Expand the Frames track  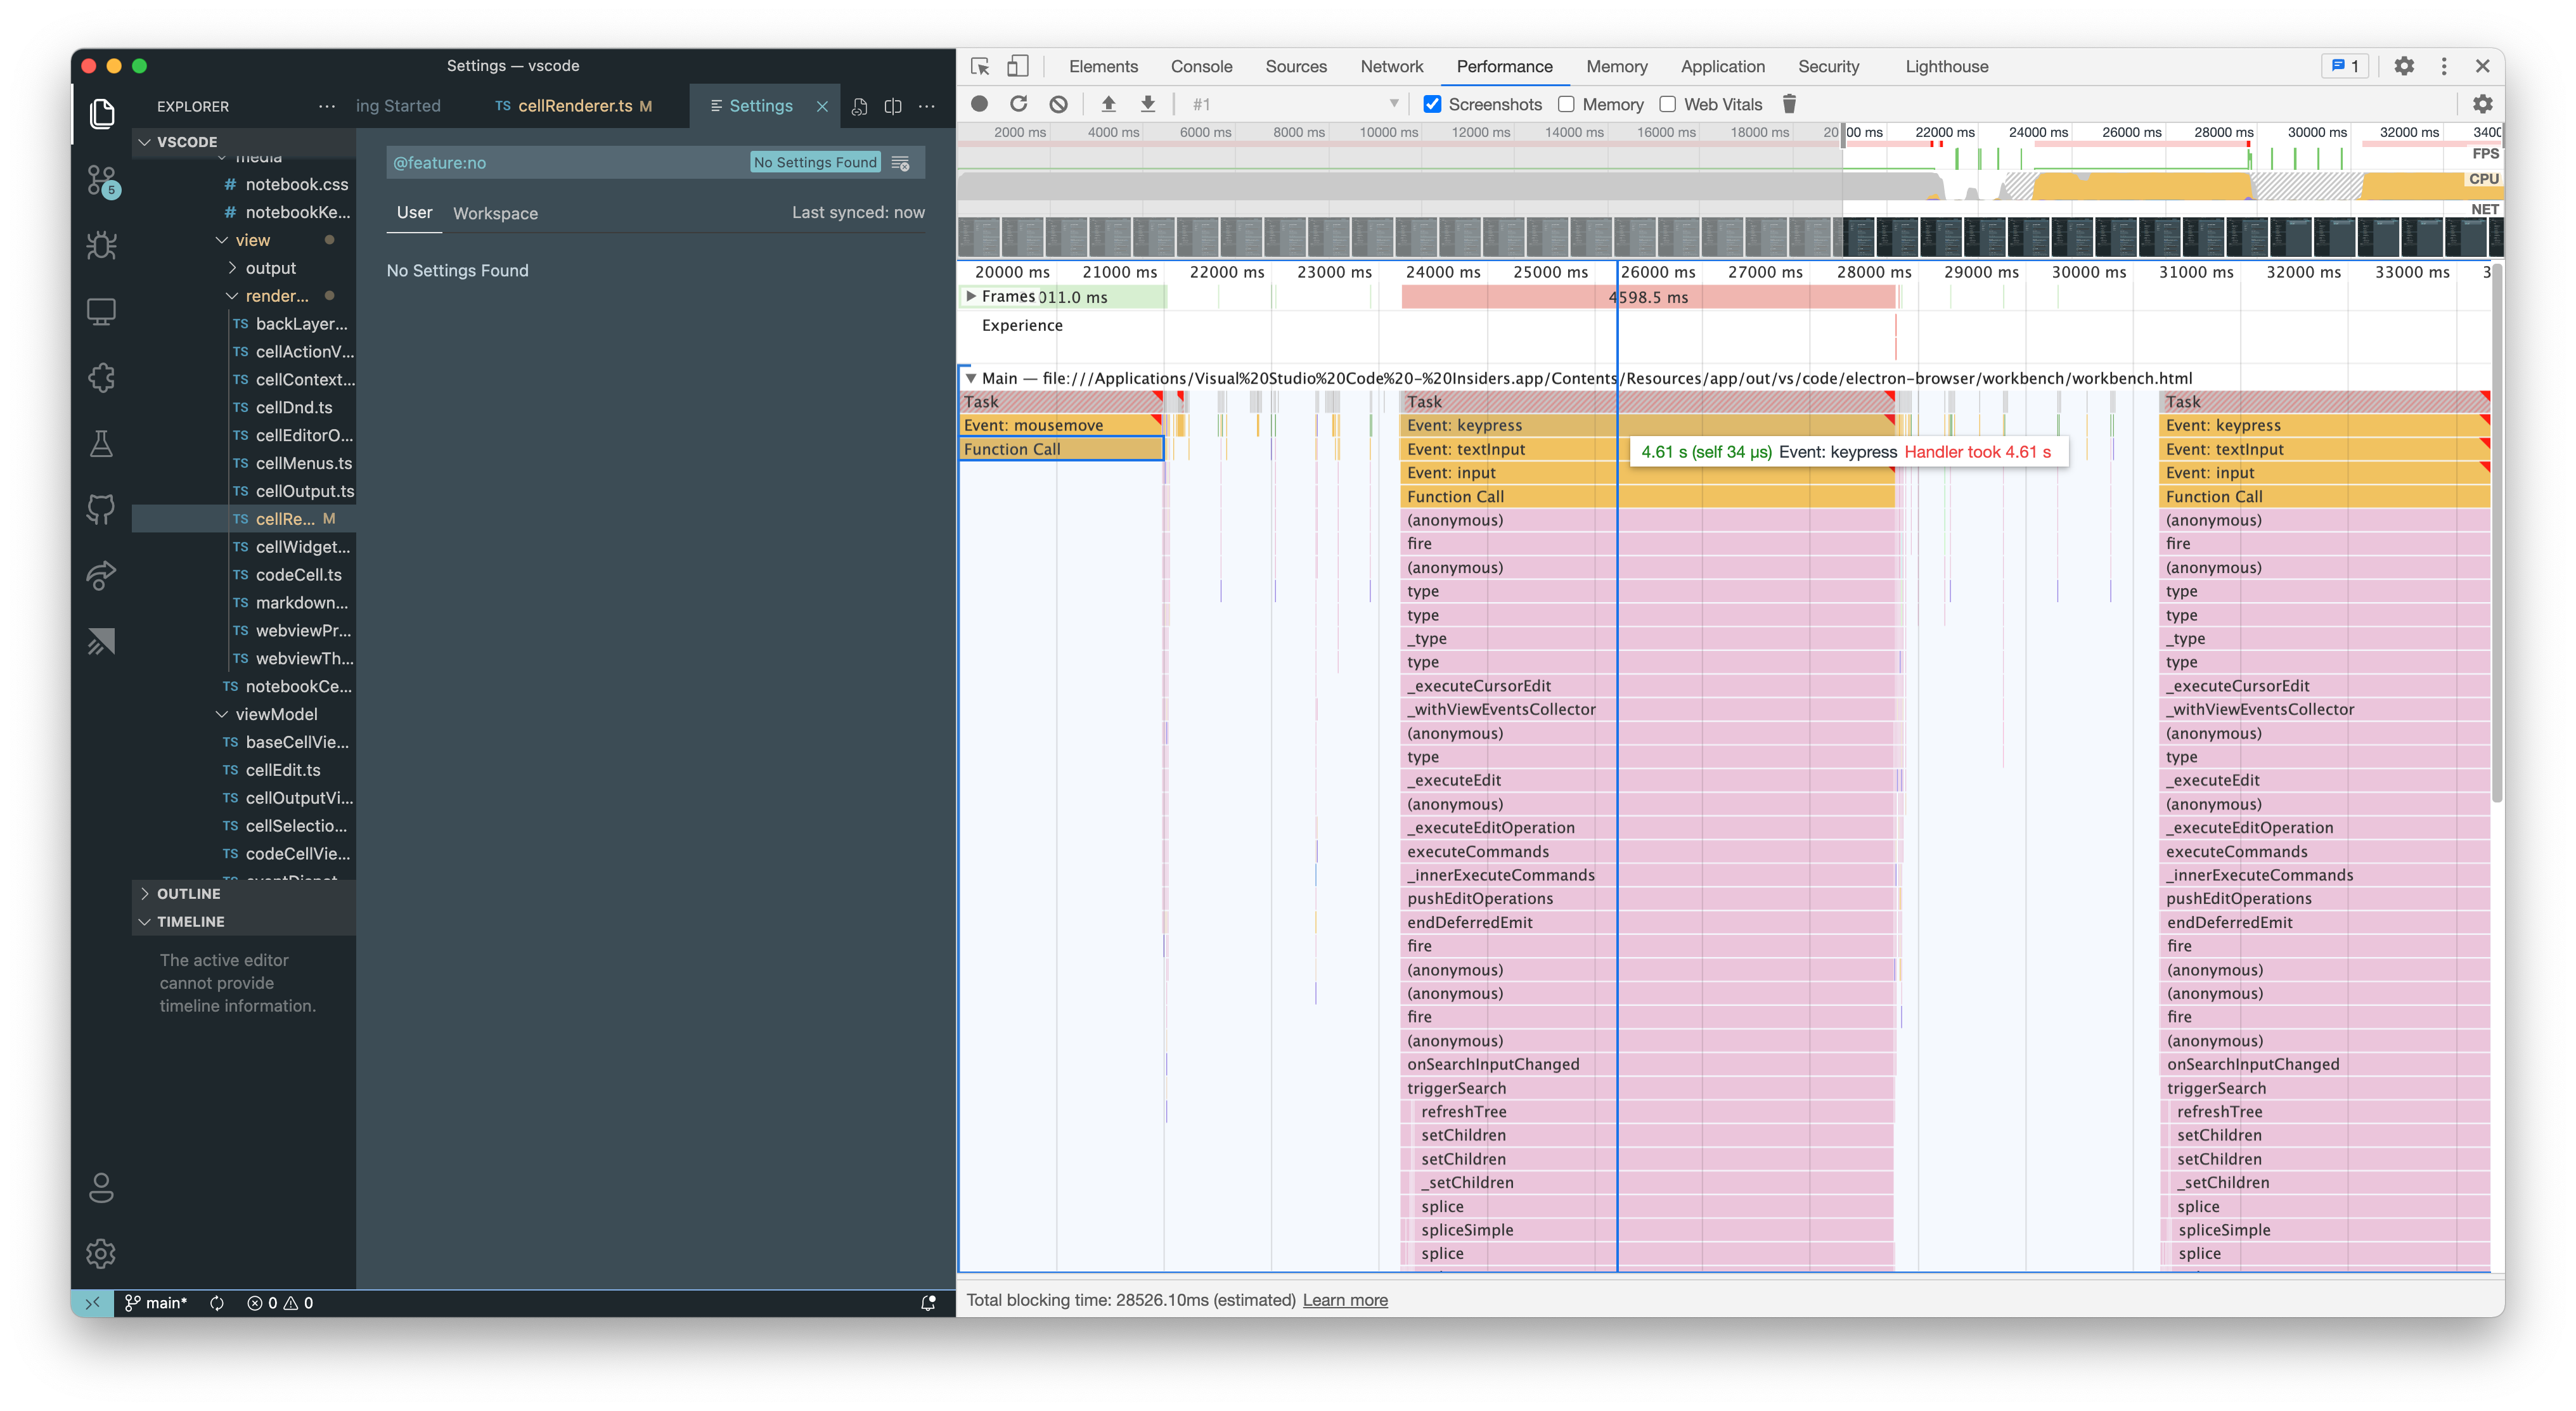(970, 296)
